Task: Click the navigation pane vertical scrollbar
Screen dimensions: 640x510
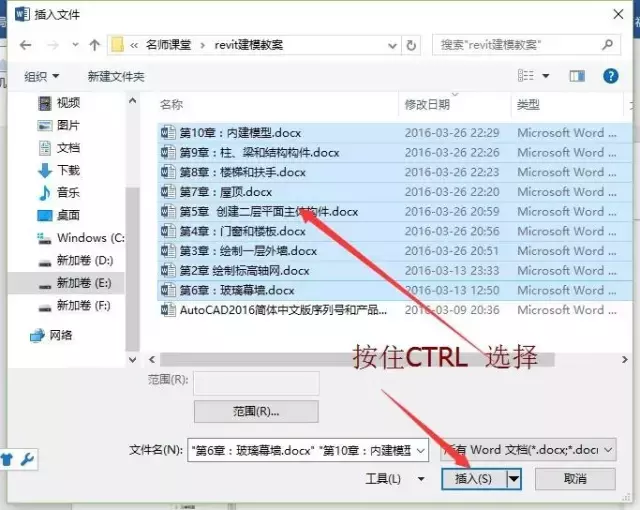Action: 132,269
